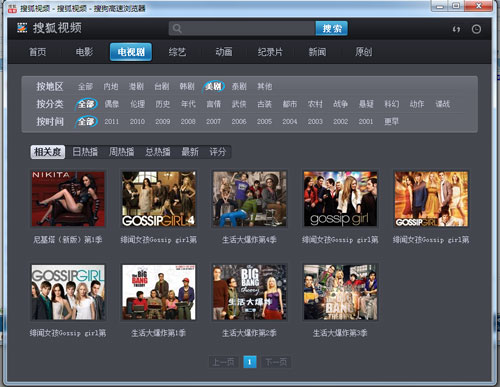Filter category by 武侠
500x387 pixels.
click(x=239, y=104)
